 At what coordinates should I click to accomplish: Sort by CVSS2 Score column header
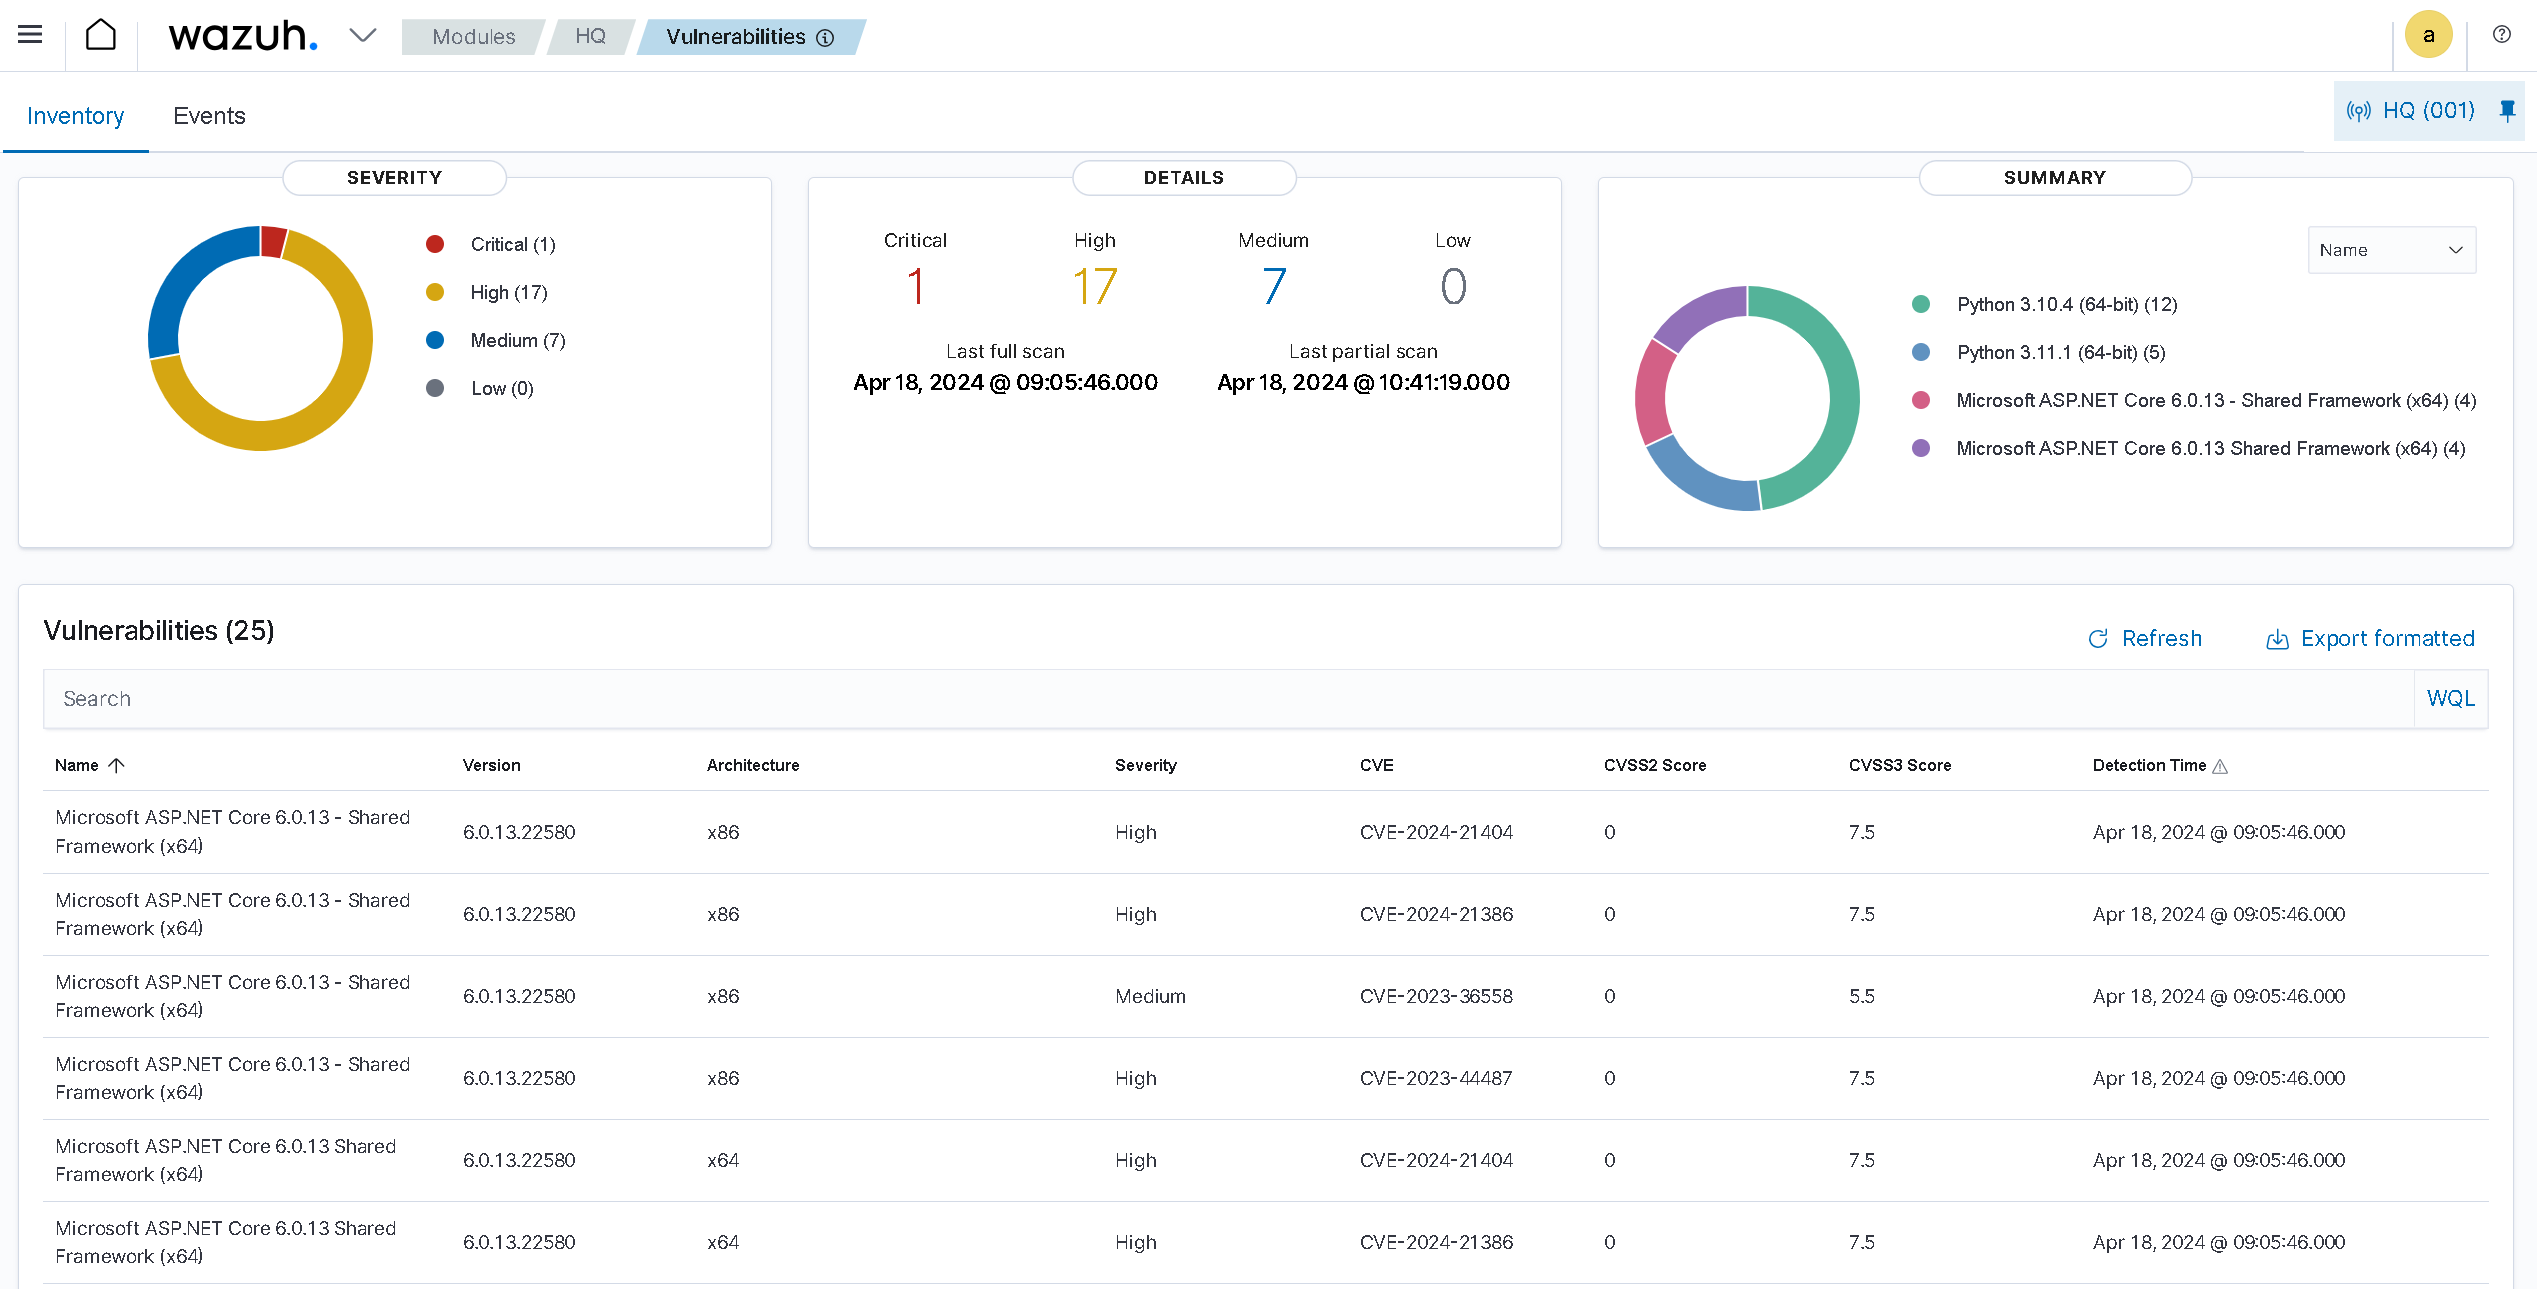(x=1655, y=765)
